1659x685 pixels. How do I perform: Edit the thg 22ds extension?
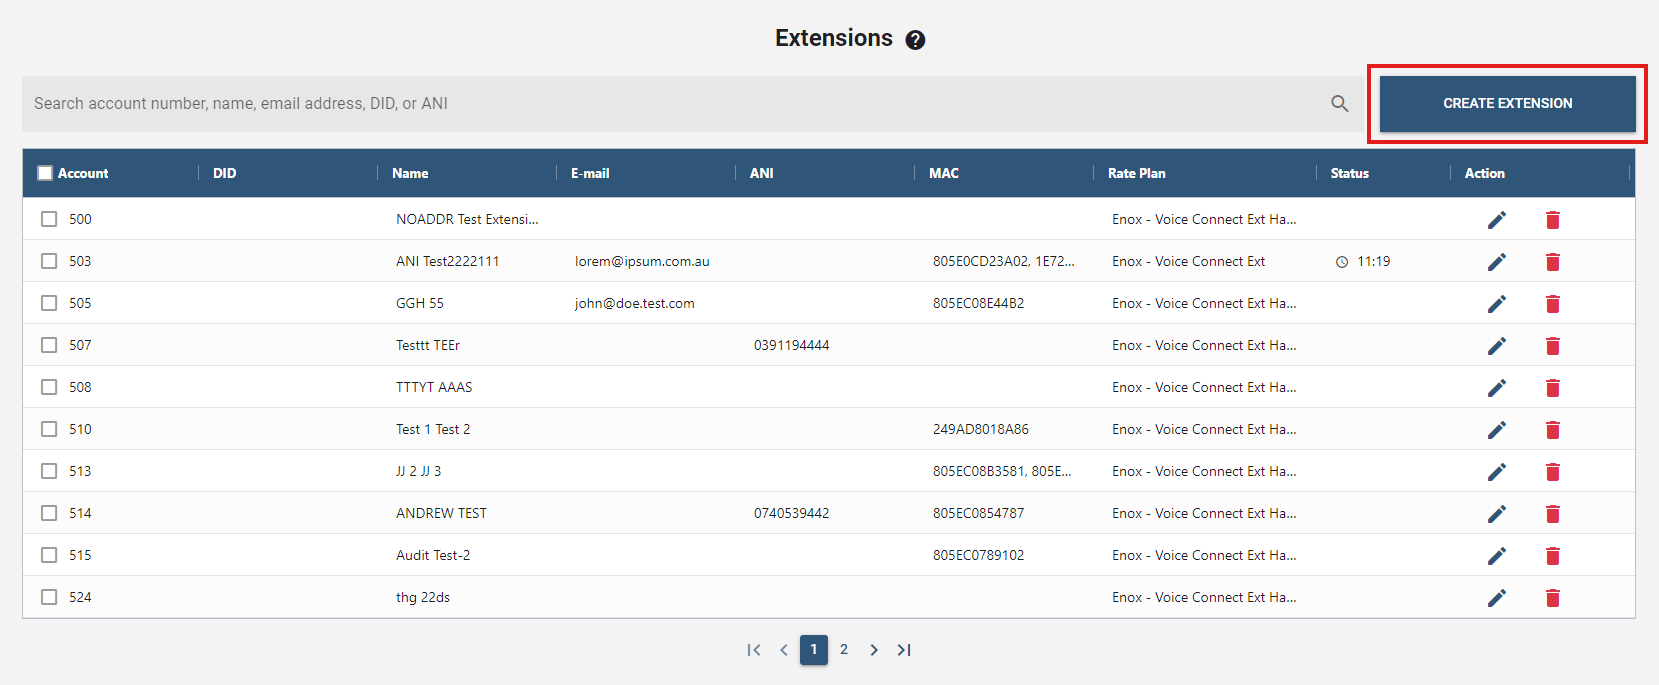click(x=1496, y=598)
